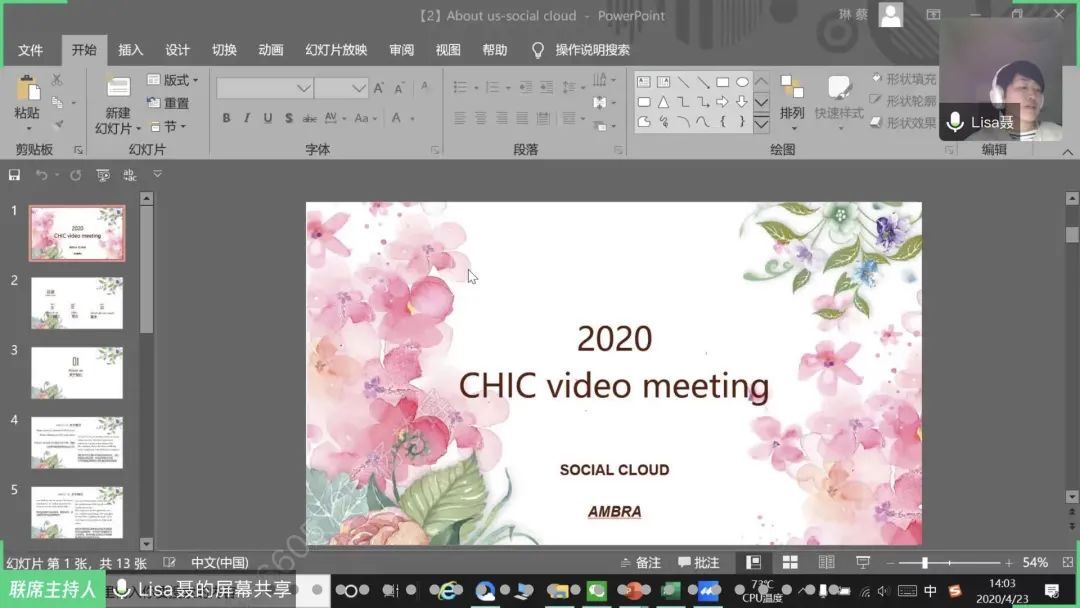Click the zoom out minus button
Viewport: 1080px width, 608px height.
890,563
